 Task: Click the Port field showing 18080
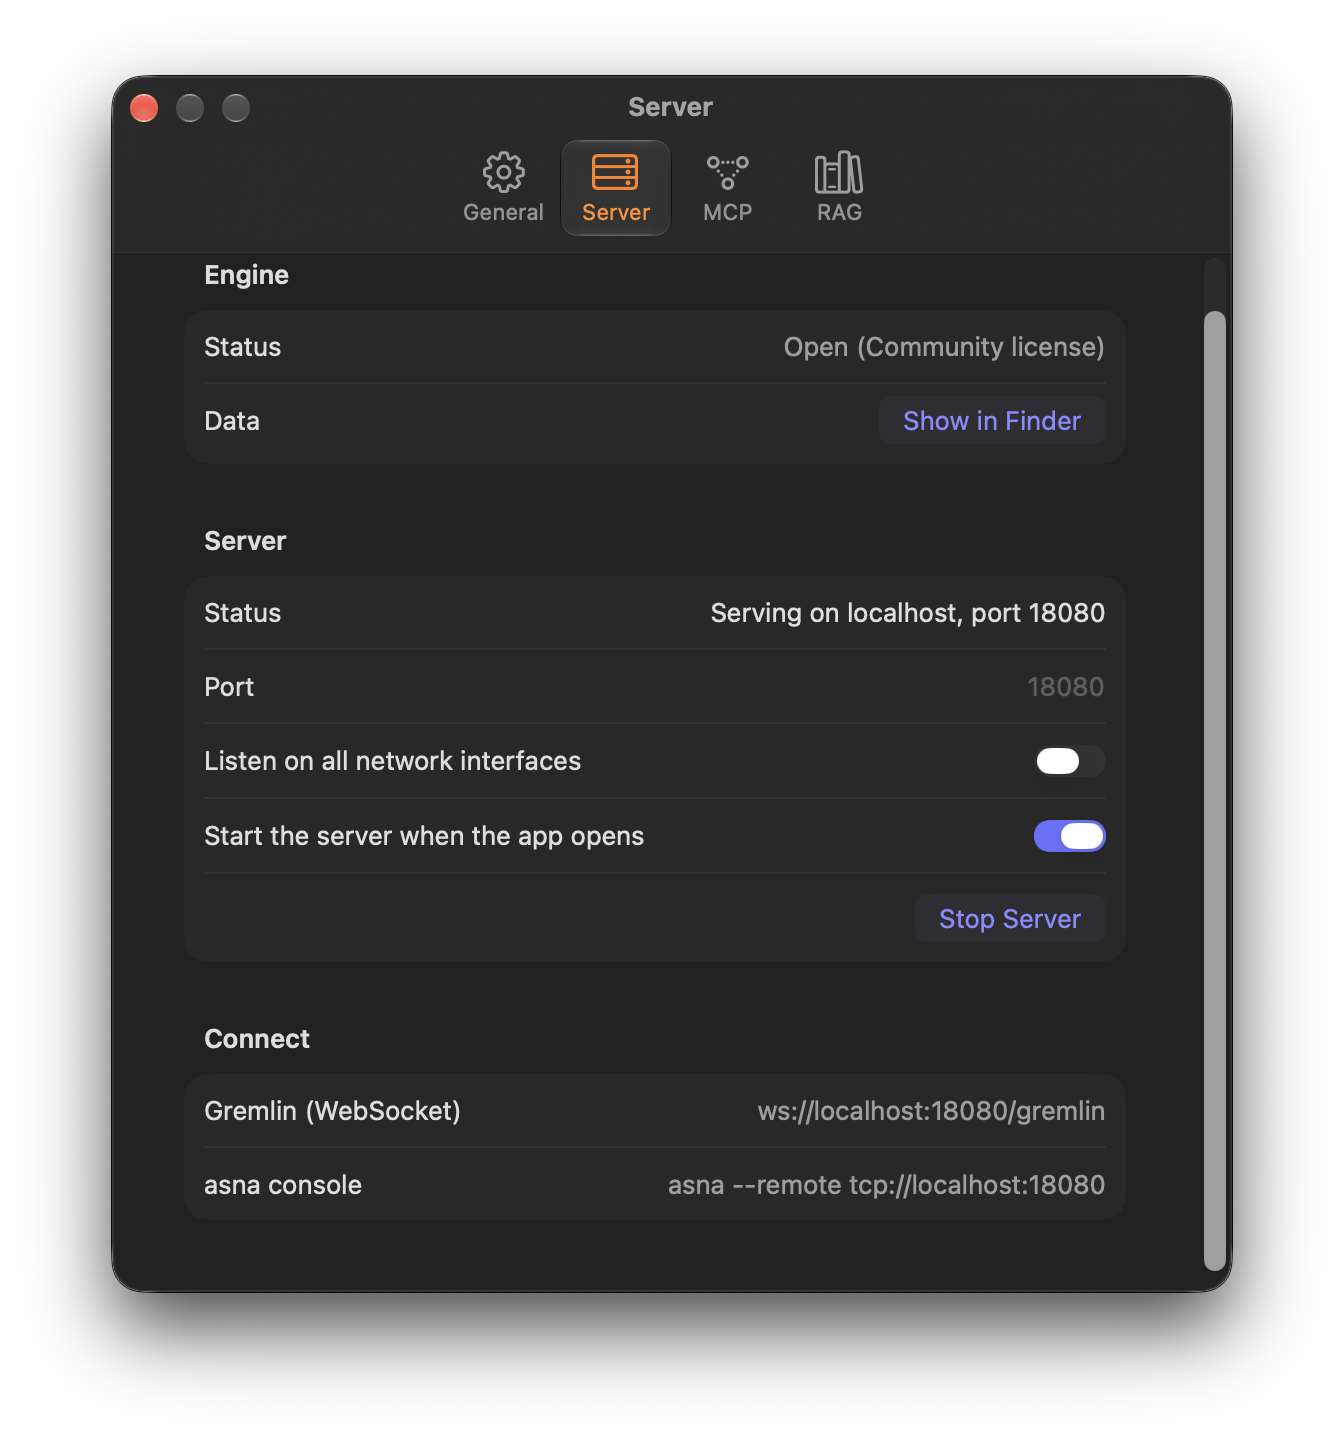point(1065,687)
